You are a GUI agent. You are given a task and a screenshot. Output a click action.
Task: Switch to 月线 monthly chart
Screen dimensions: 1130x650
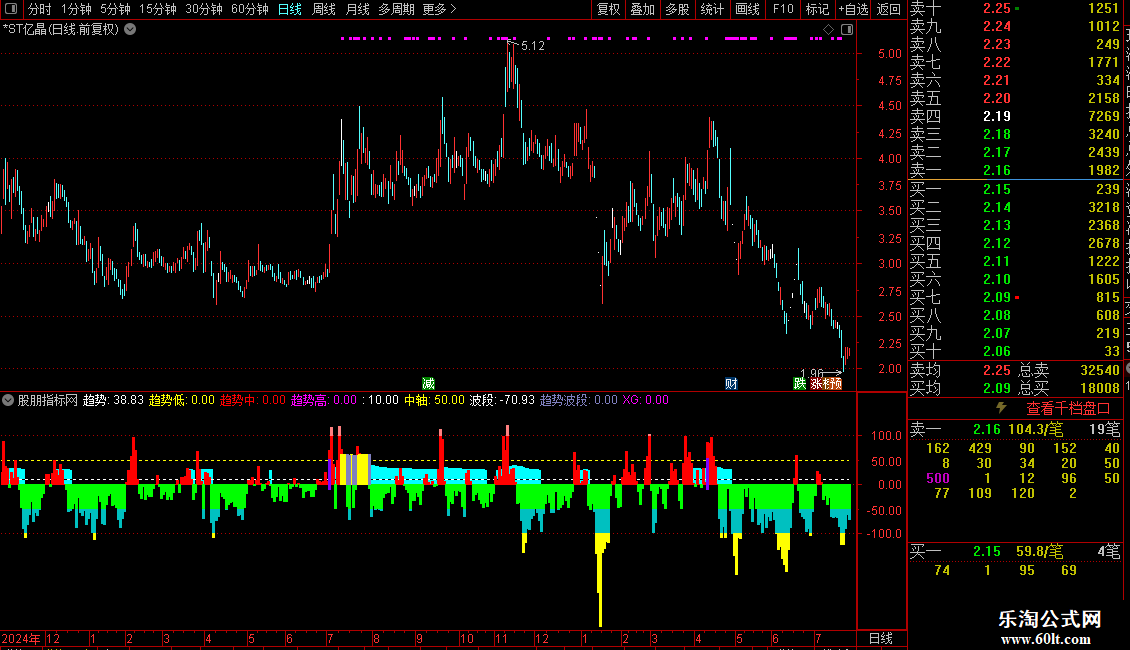(x=357, y=9)
